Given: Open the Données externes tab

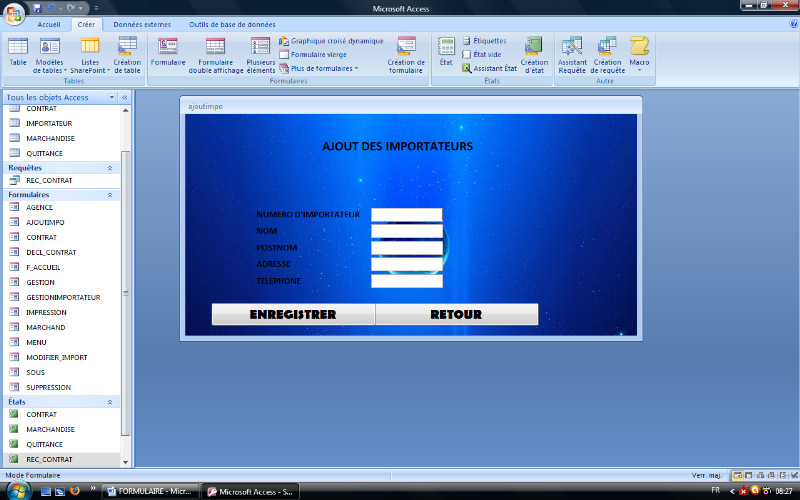Looking at the screenshot, I should (x=142, y=24).
